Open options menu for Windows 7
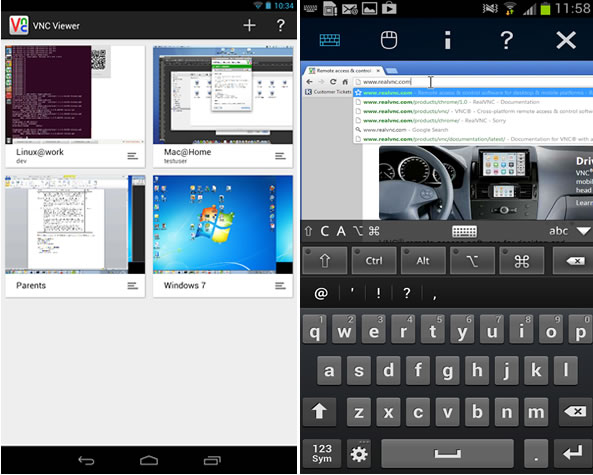 click(x=280, y=286)
